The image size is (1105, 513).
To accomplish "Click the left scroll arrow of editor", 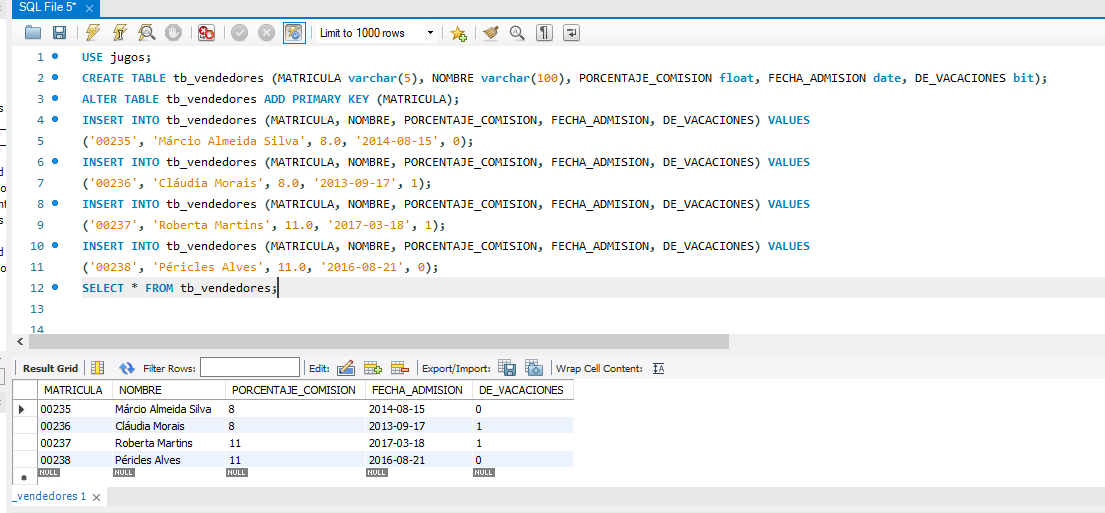I will 19,342.
